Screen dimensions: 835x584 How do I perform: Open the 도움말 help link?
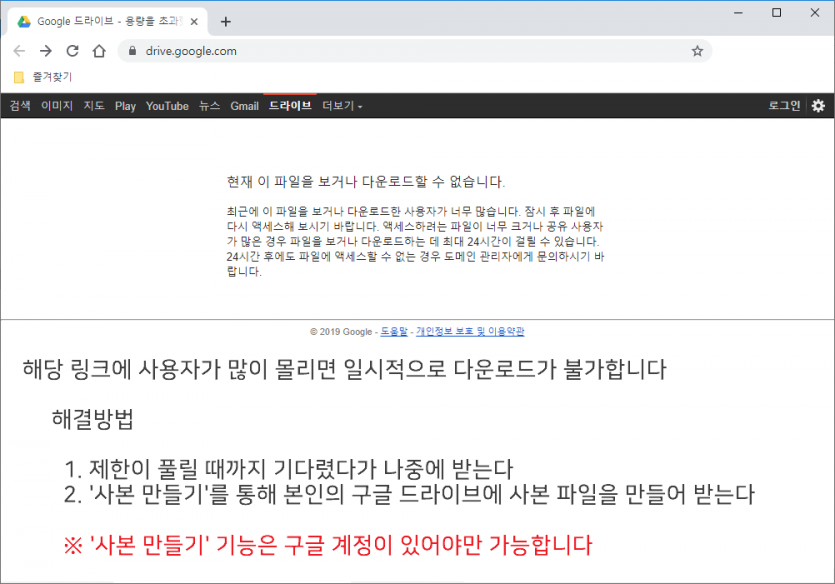pyautogui.click(x=394, y=332)
